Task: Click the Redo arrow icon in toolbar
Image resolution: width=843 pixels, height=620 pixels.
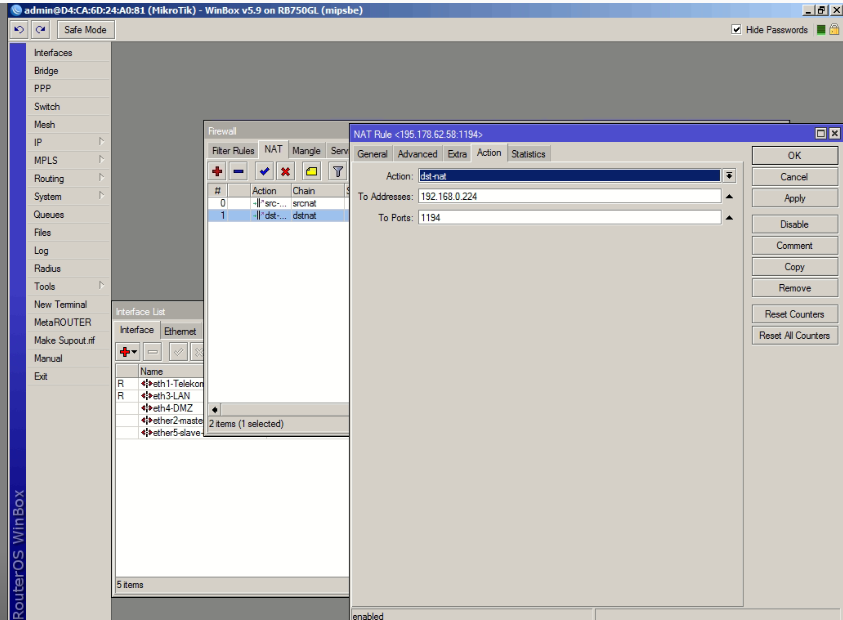Action: [x=41, y=30]
